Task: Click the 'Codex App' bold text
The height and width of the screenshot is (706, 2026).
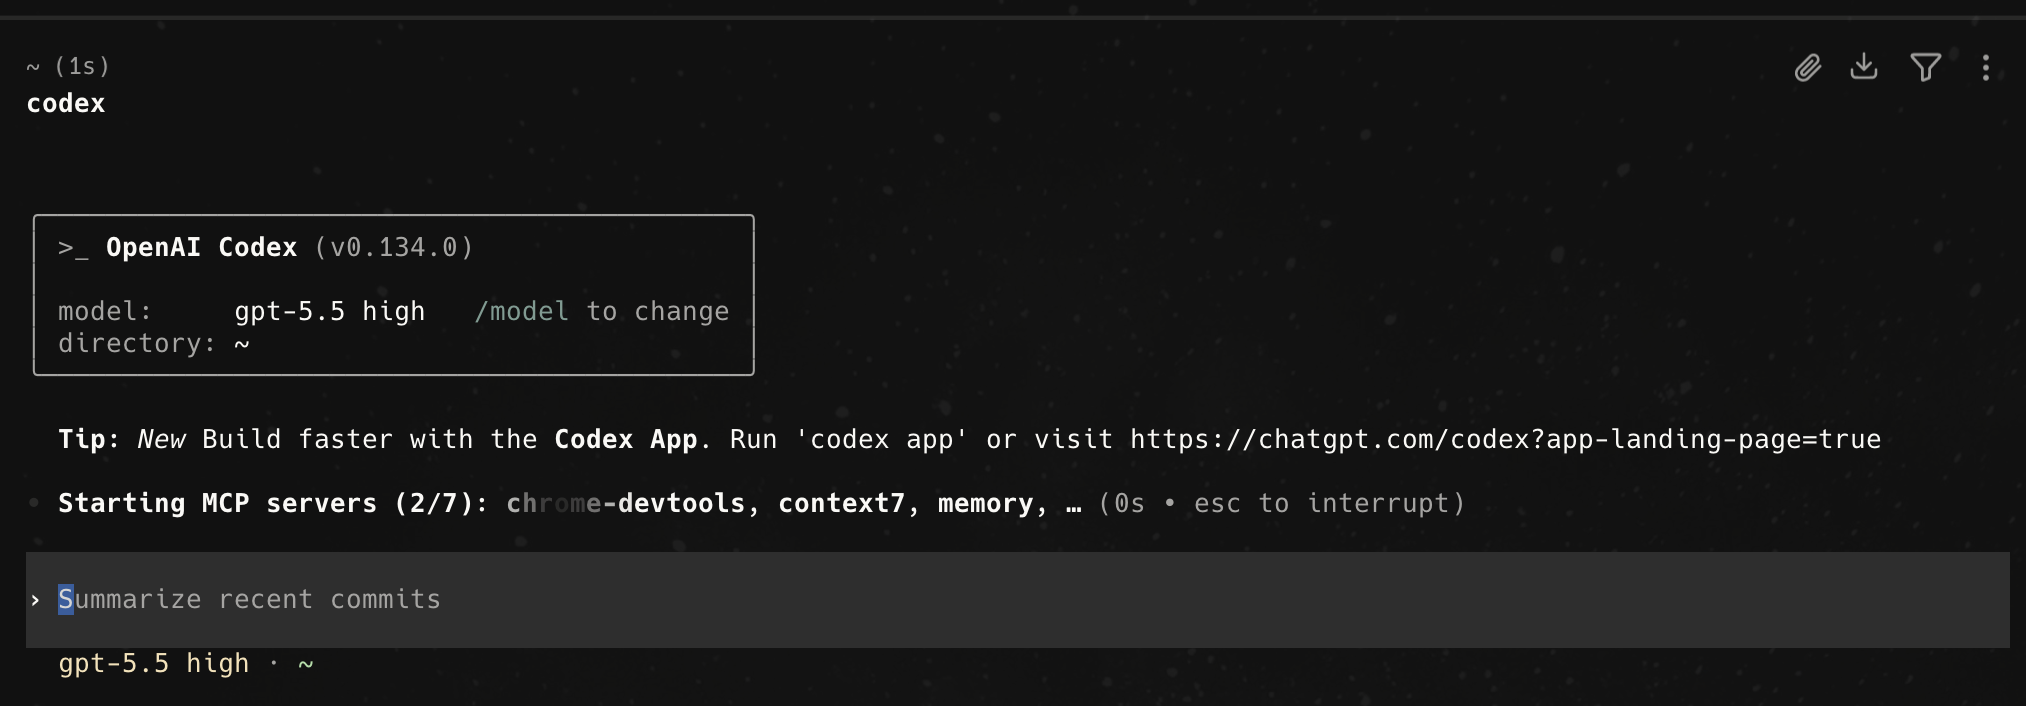Action: pyautogui.click(x=626, y=439)
